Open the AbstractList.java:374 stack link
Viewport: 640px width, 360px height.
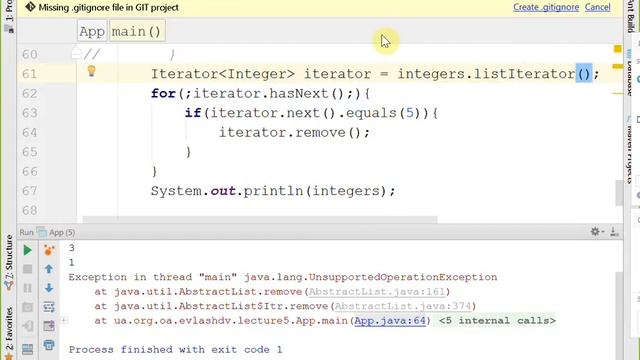coord(403,306)
